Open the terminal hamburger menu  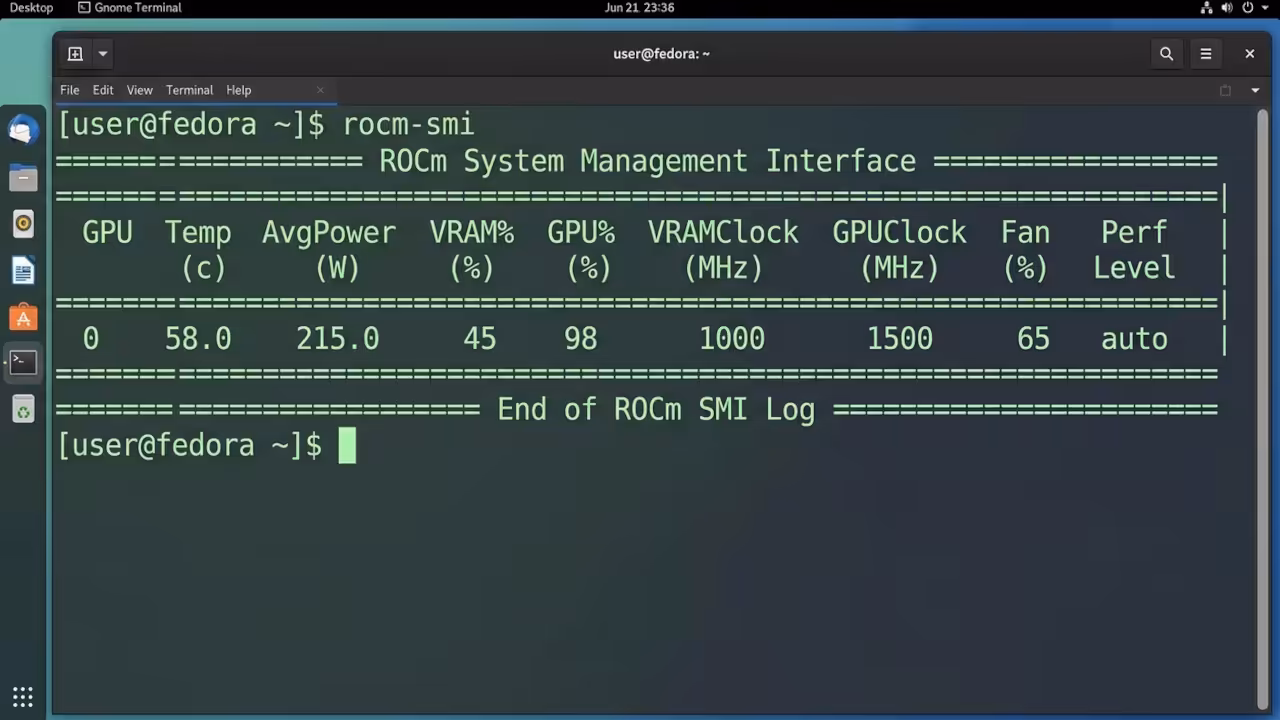1206,54
